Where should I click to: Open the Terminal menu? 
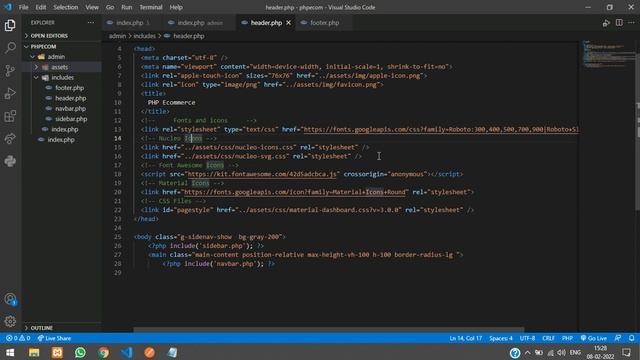click(x=151, y=7)
